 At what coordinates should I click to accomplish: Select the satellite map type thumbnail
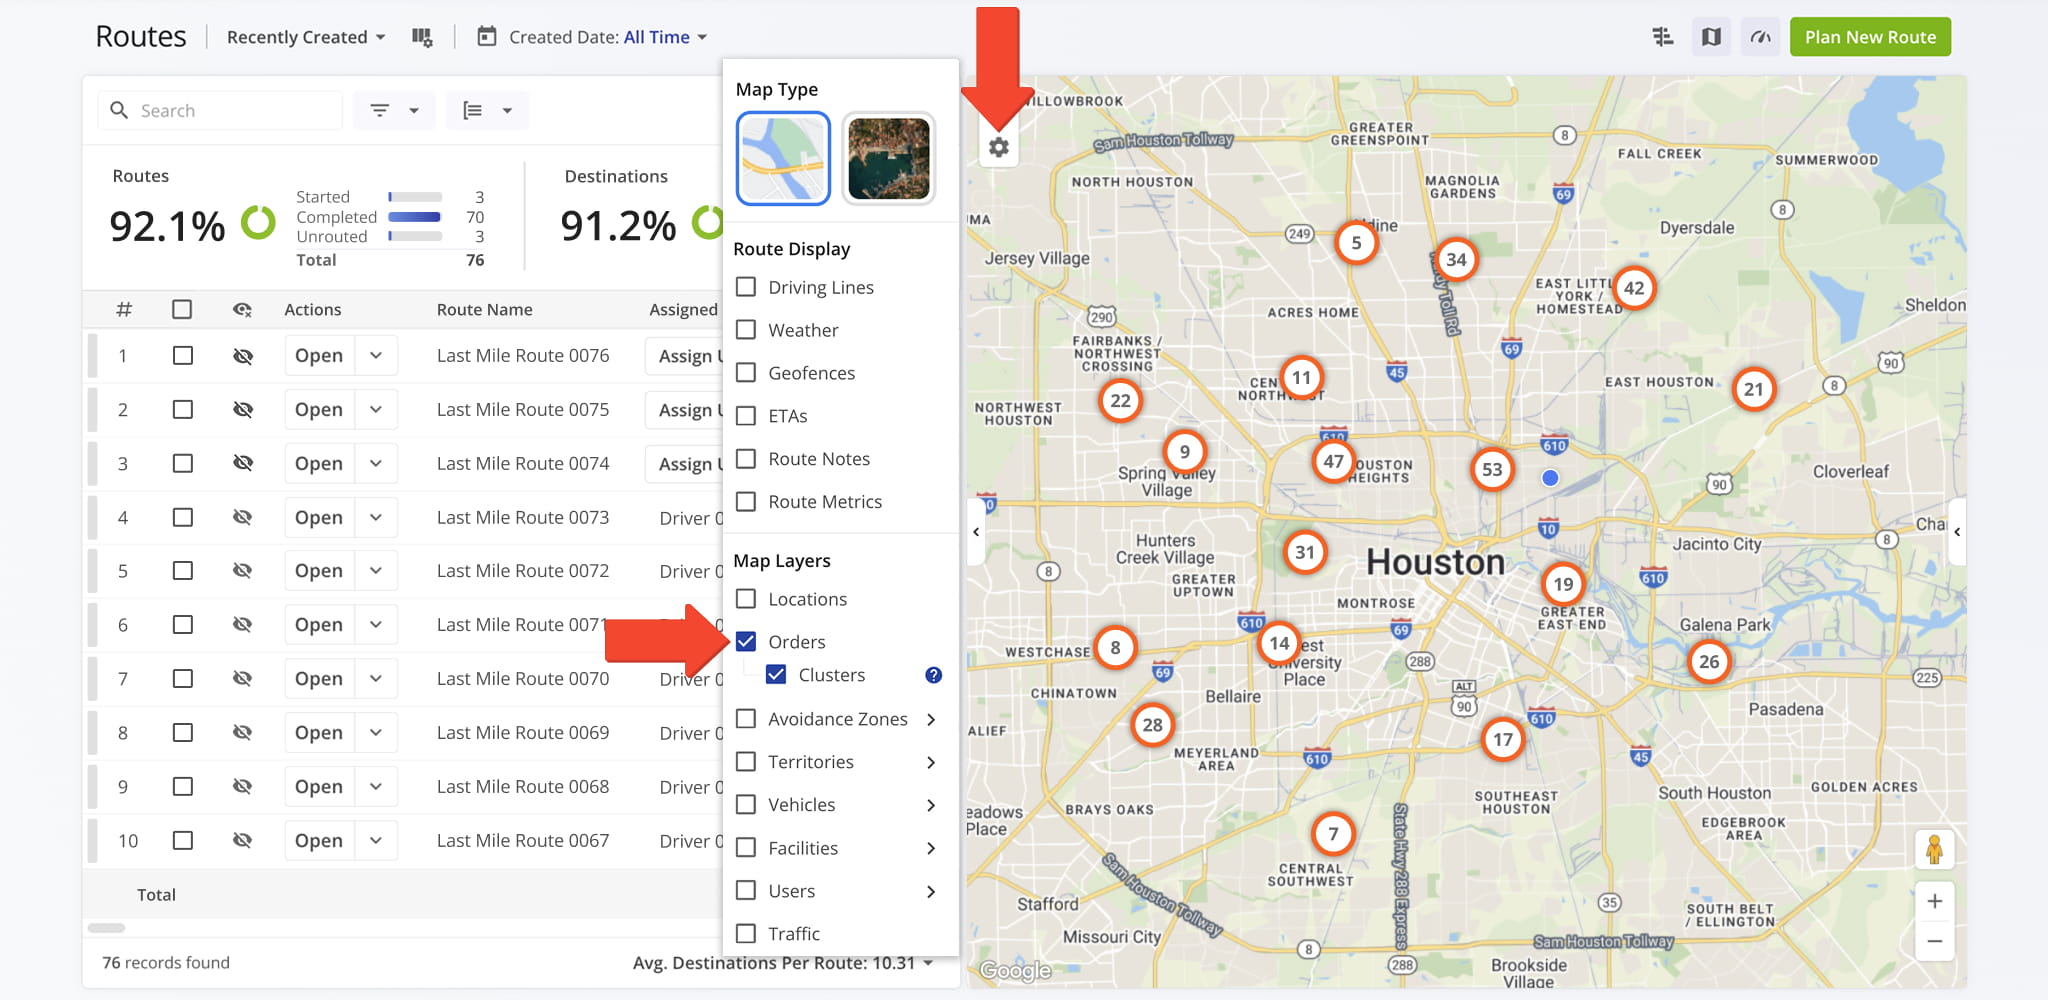click(x=888, y=158)
